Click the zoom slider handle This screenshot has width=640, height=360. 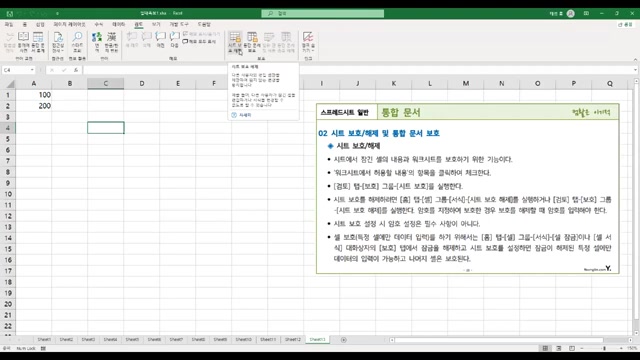tap(604, 348)
